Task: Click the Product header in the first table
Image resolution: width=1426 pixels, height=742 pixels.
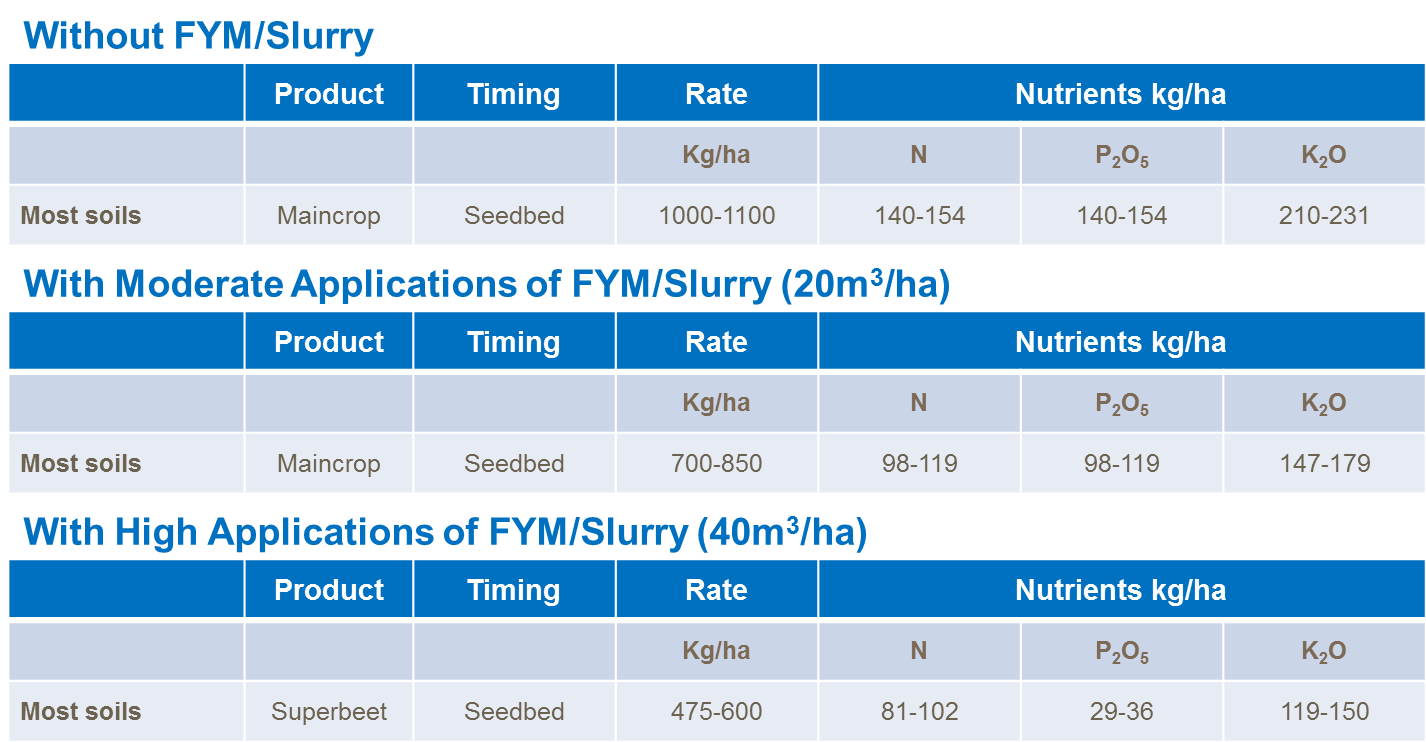Action: 329,94
